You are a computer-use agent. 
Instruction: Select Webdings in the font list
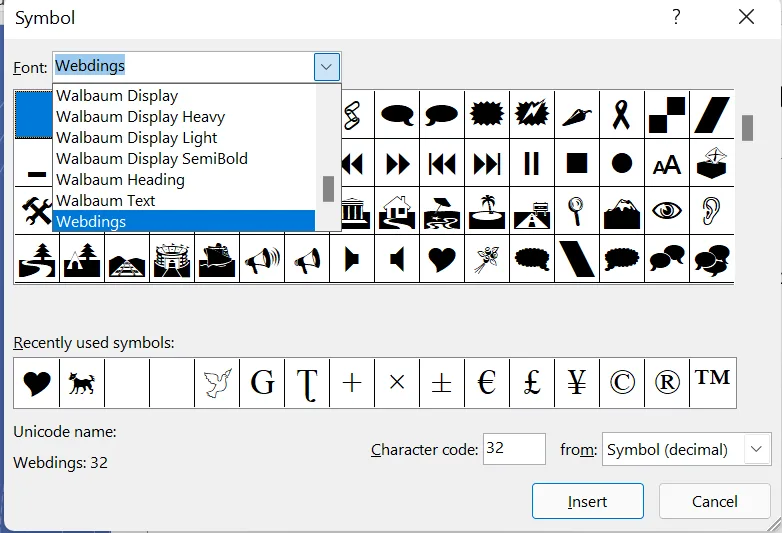tap(184, 221)
